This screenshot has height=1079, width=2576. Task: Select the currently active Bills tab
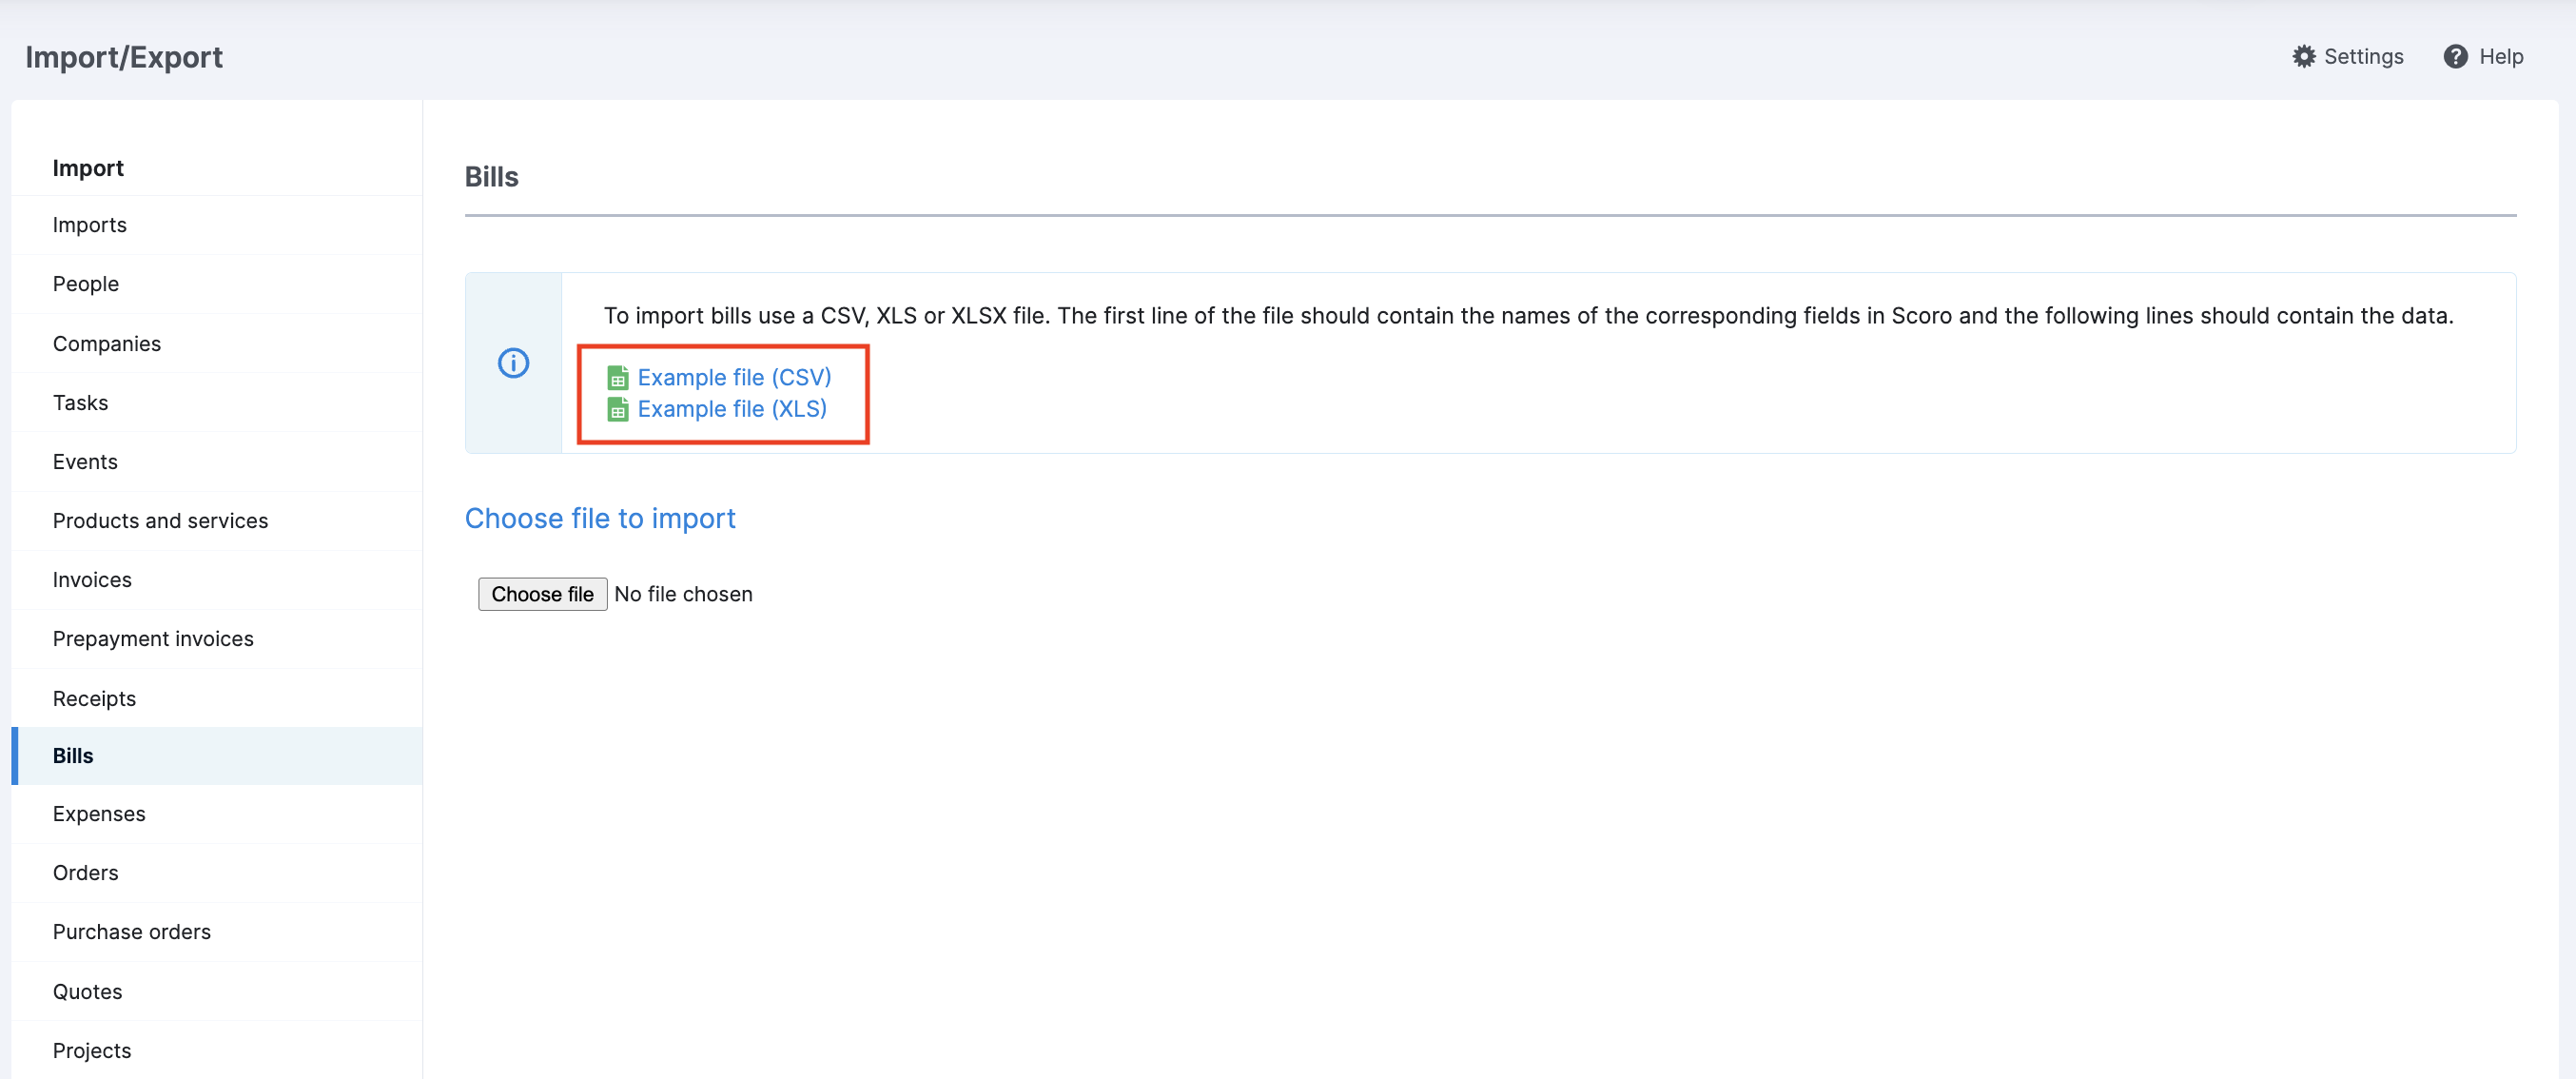tap(72, 755)
